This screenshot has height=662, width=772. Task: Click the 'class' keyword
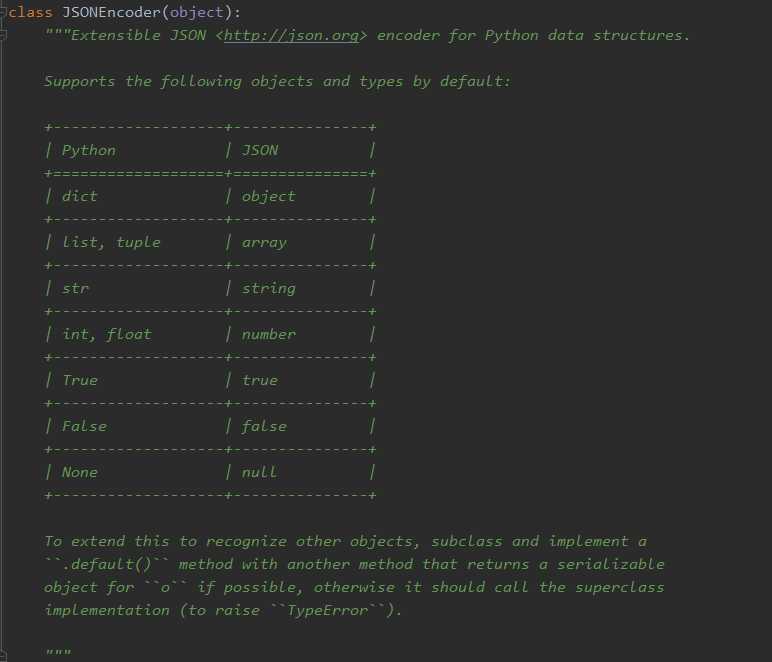tap(31, 12)
